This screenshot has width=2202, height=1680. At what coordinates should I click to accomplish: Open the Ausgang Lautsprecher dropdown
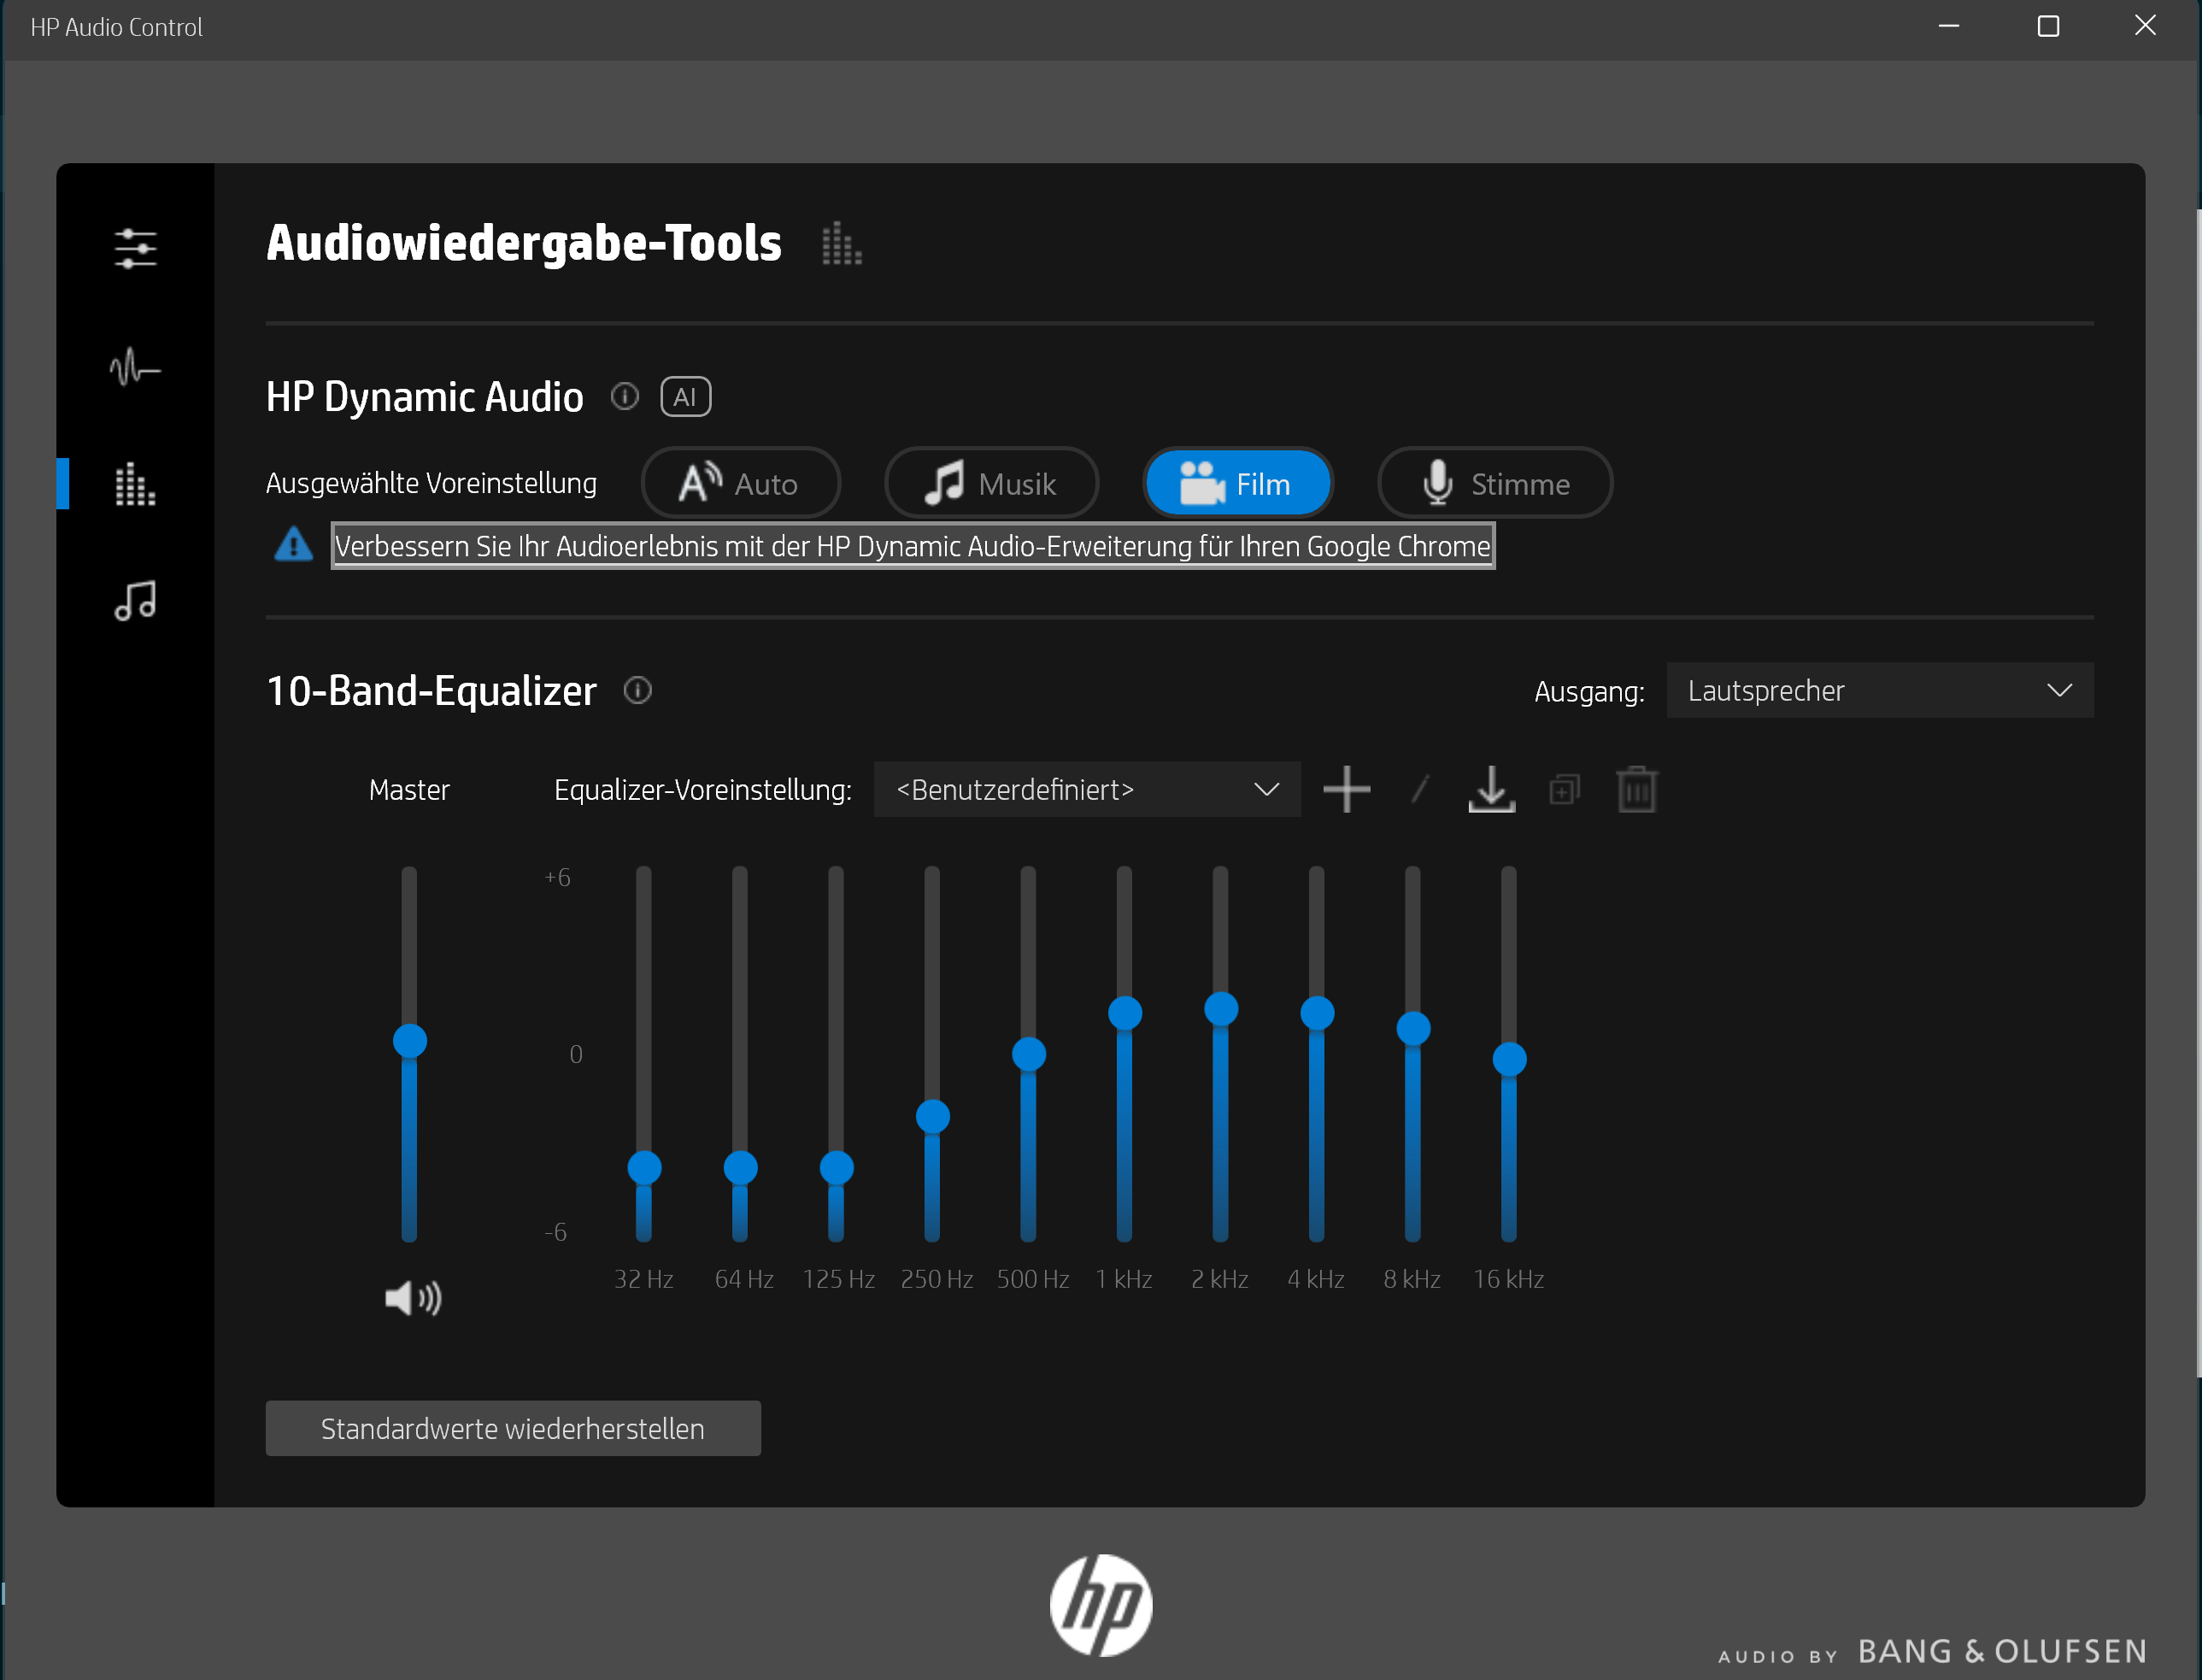(x=1879, y=690)
